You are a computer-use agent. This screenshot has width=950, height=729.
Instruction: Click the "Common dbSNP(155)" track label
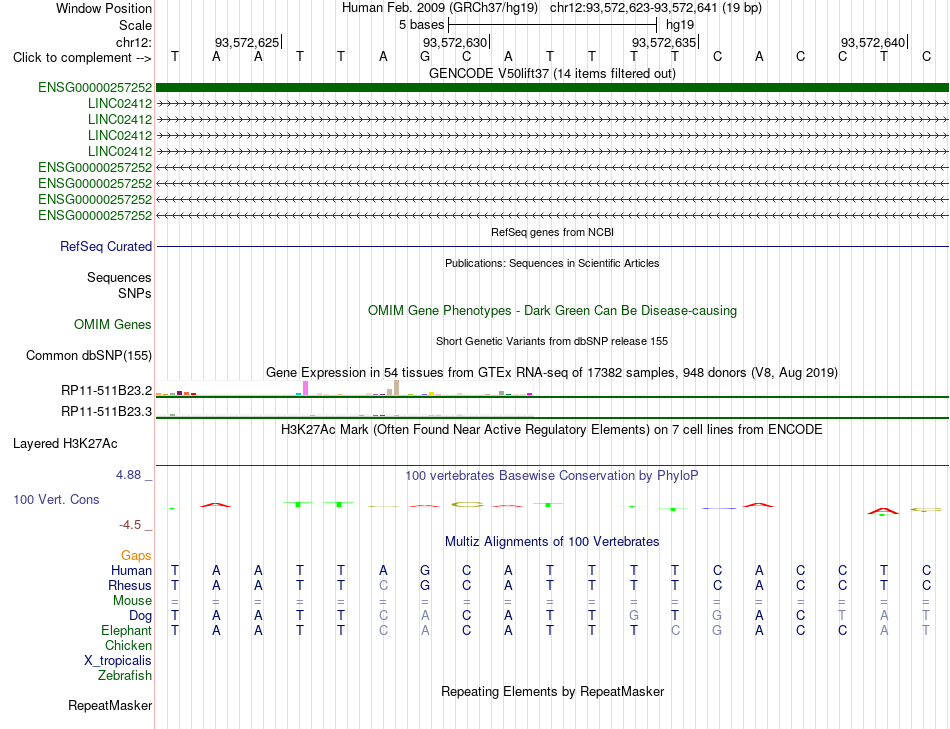click(89, 356)
